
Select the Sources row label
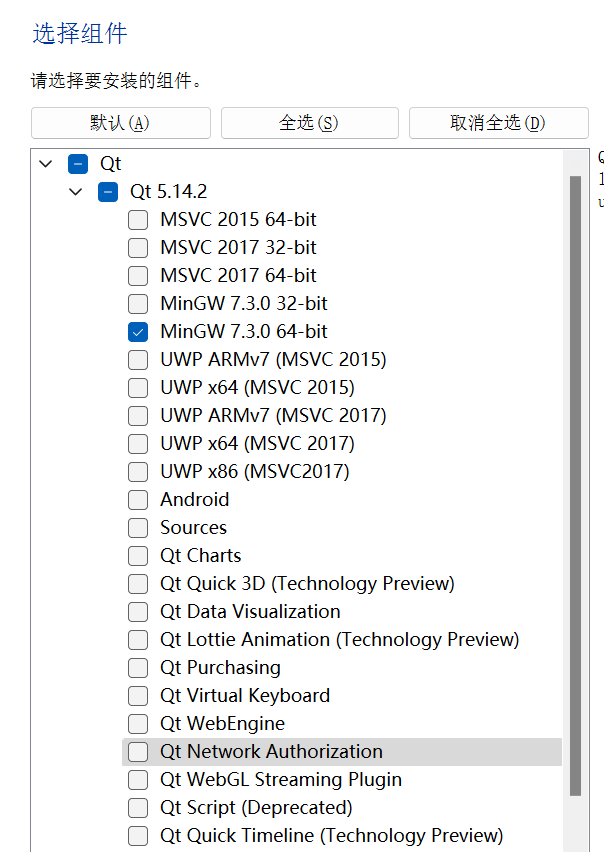193,528
